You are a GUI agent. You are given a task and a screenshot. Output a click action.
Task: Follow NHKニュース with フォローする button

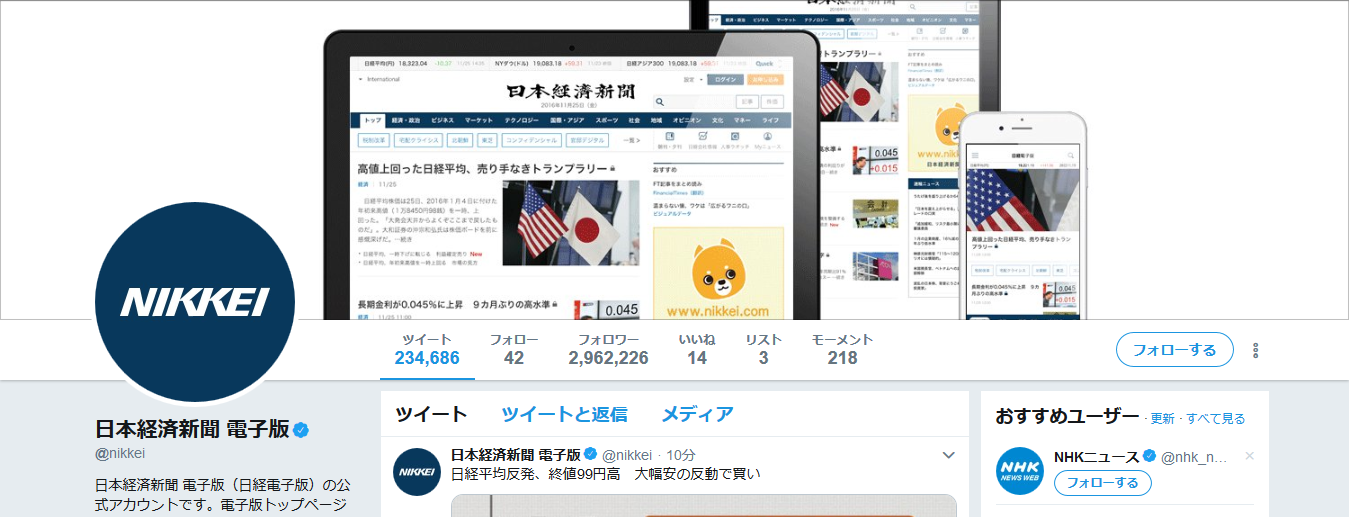click(1103, 483)
